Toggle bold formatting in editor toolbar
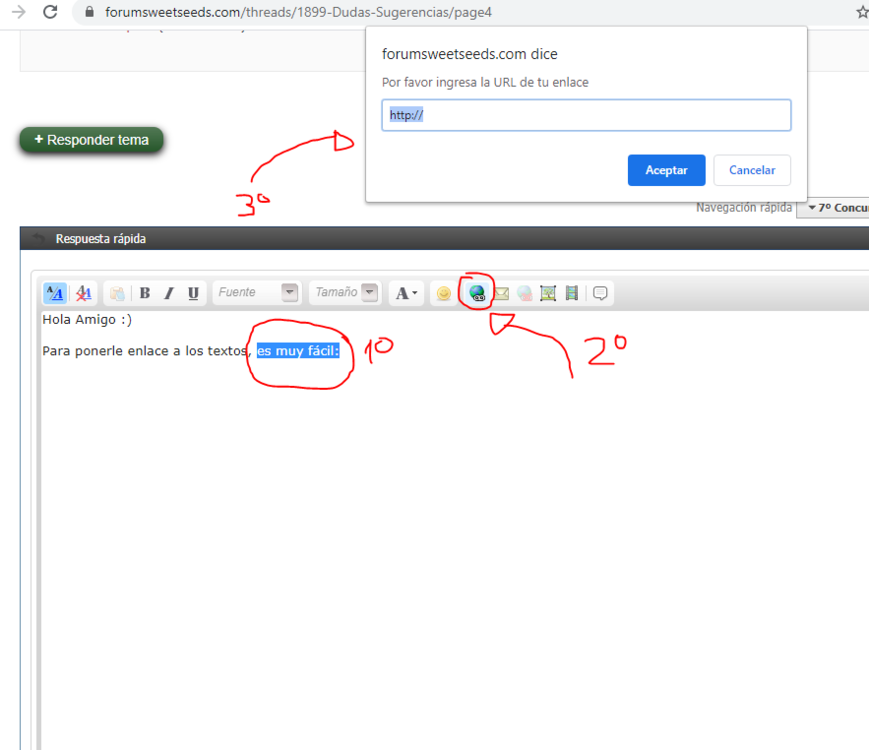 [x=145, y=293]
